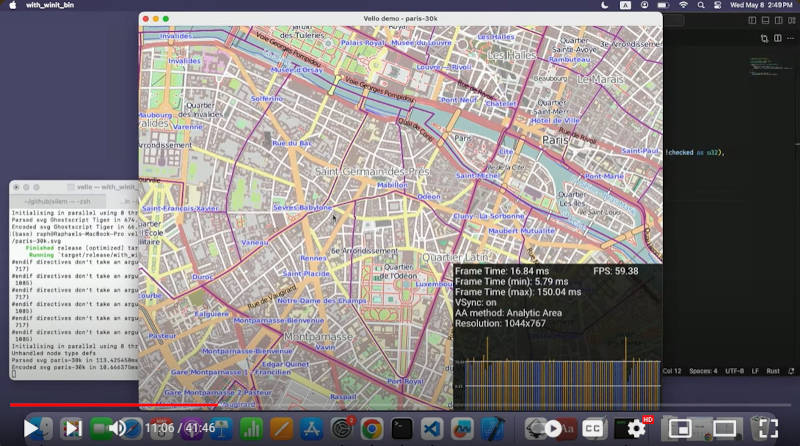Split the VS Code editor right
This screenshot has height=446, width=800.
pyautogui.click(x=778, y=38)
